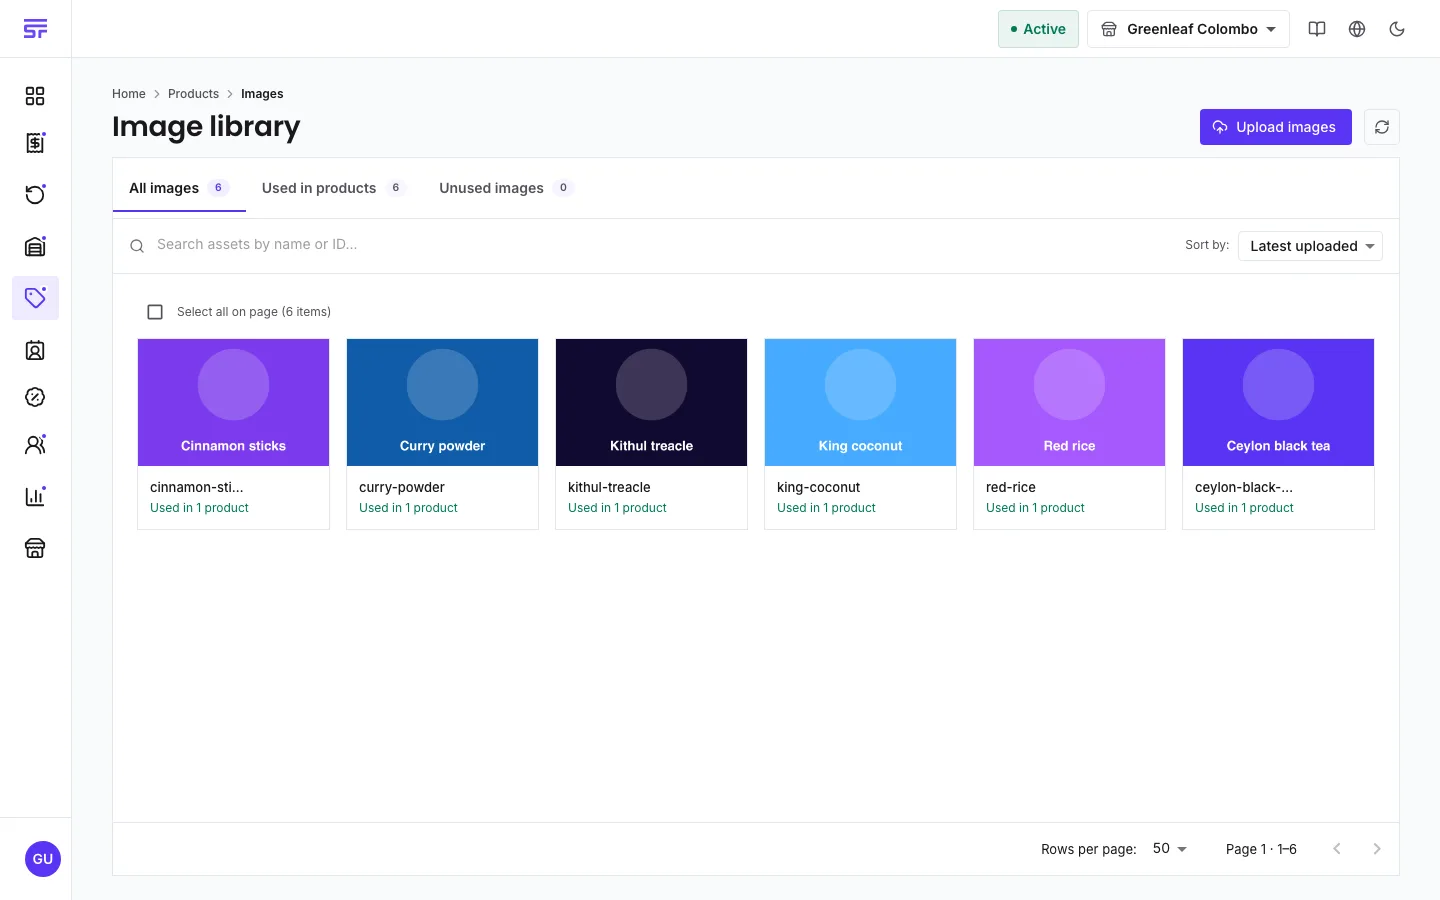Go to Home breadcrumb link

[129, 94]
